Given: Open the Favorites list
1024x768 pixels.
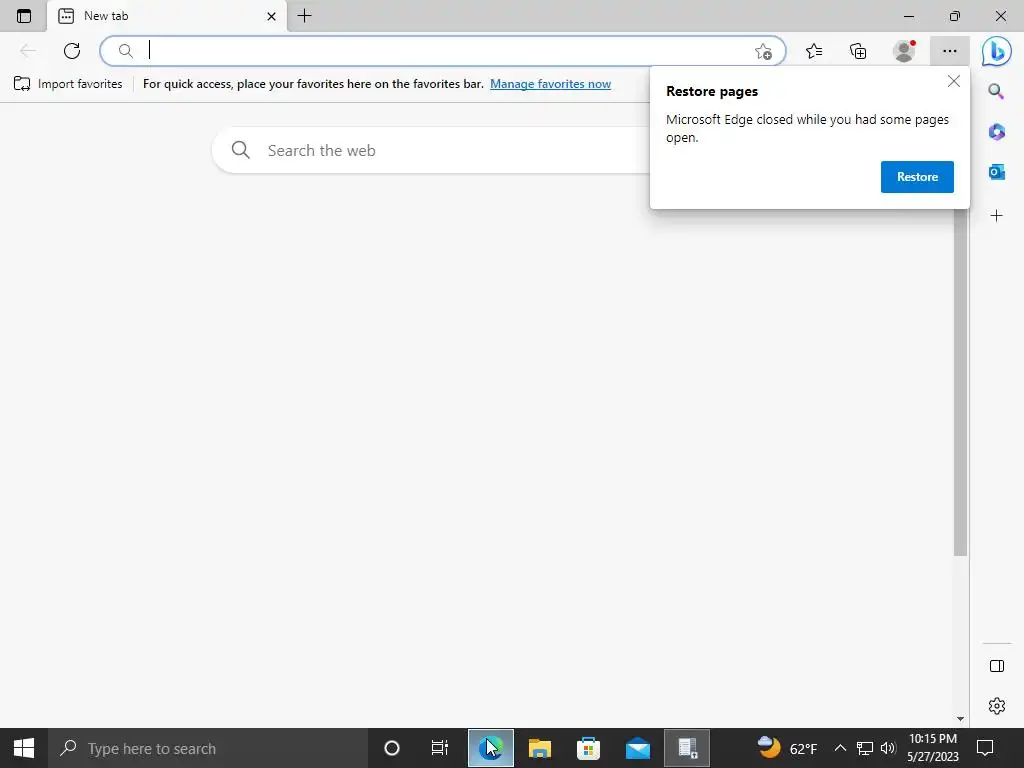Looking at the screenshot, I should [x=814, y=51].
